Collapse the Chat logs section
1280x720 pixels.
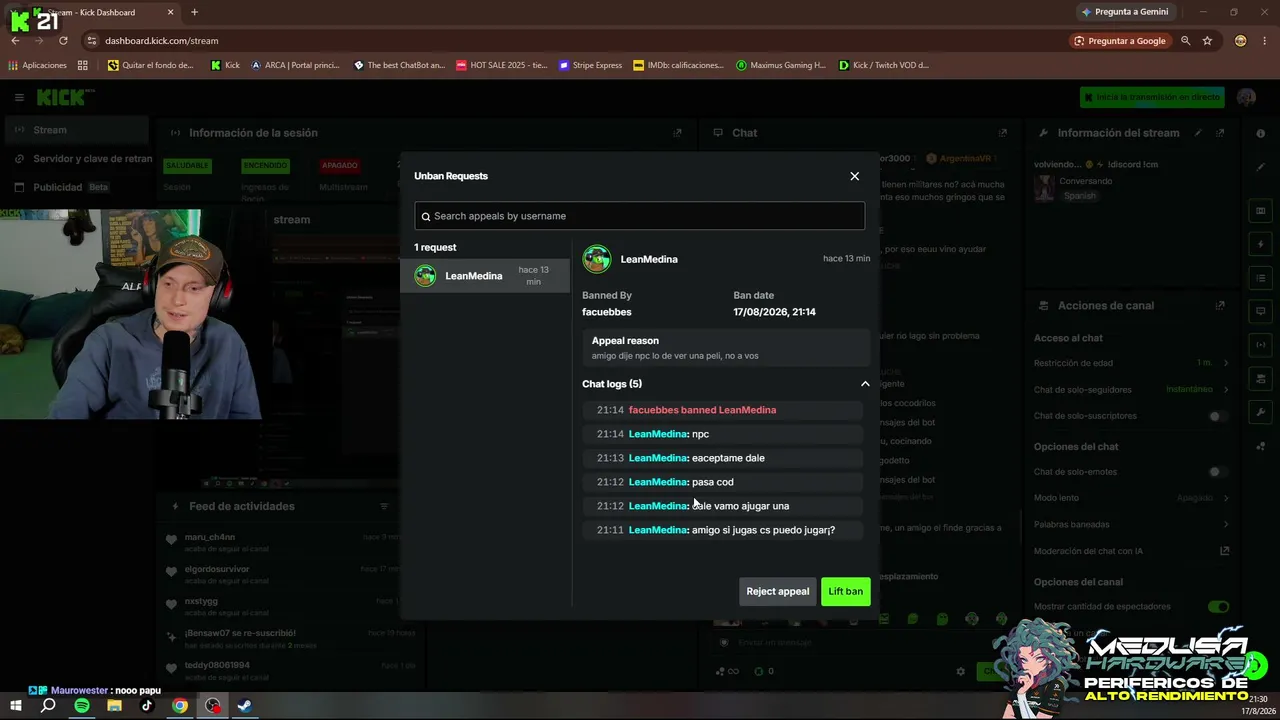(865, 384)
